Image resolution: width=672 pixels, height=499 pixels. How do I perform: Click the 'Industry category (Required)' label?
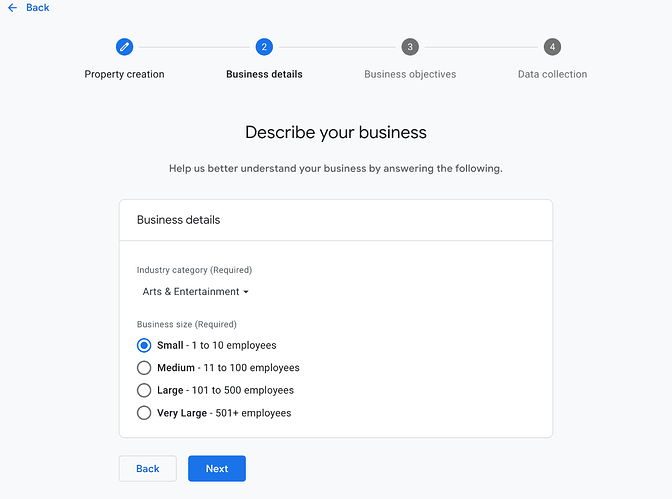(195, 270)
